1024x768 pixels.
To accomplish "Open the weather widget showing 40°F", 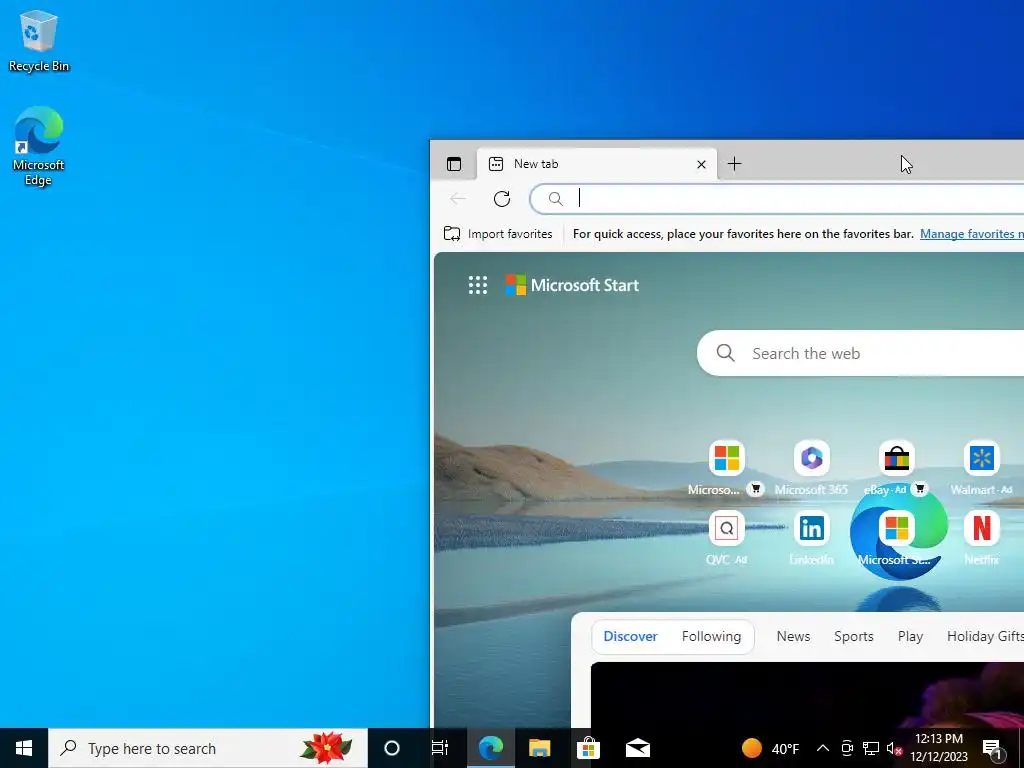I will pyautogui.click(x=771, y=748).
